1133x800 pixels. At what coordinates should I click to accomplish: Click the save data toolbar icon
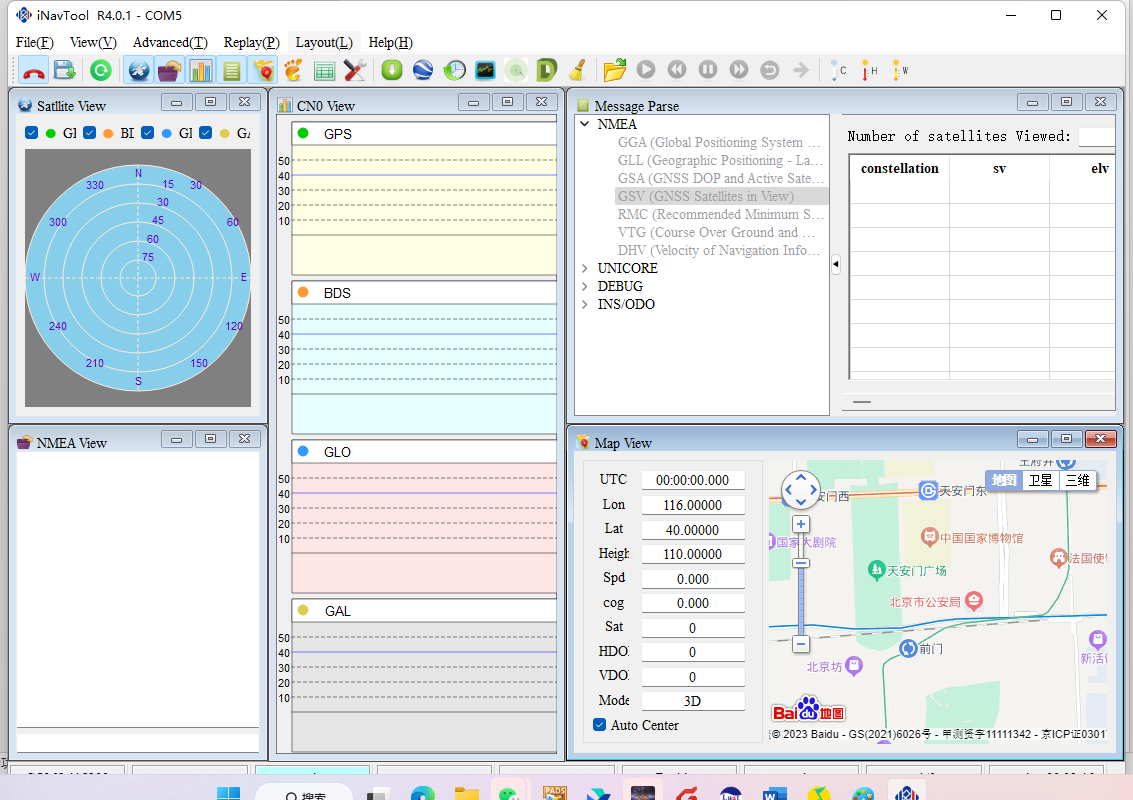pos(65,70)
